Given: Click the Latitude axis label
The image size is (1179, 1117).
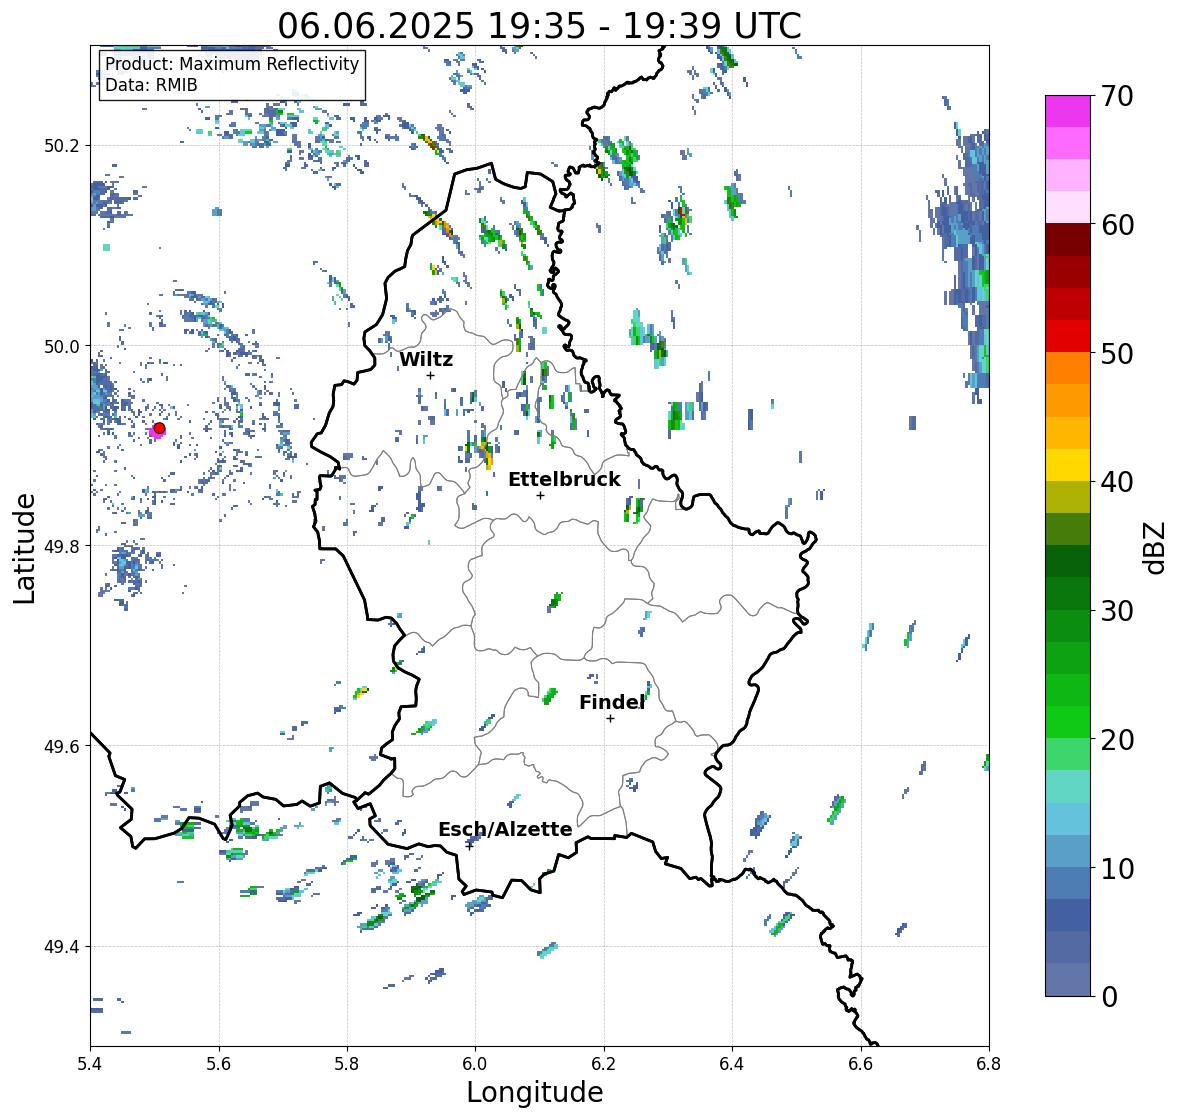Looking at the screenshot, I should pos(24,548).
